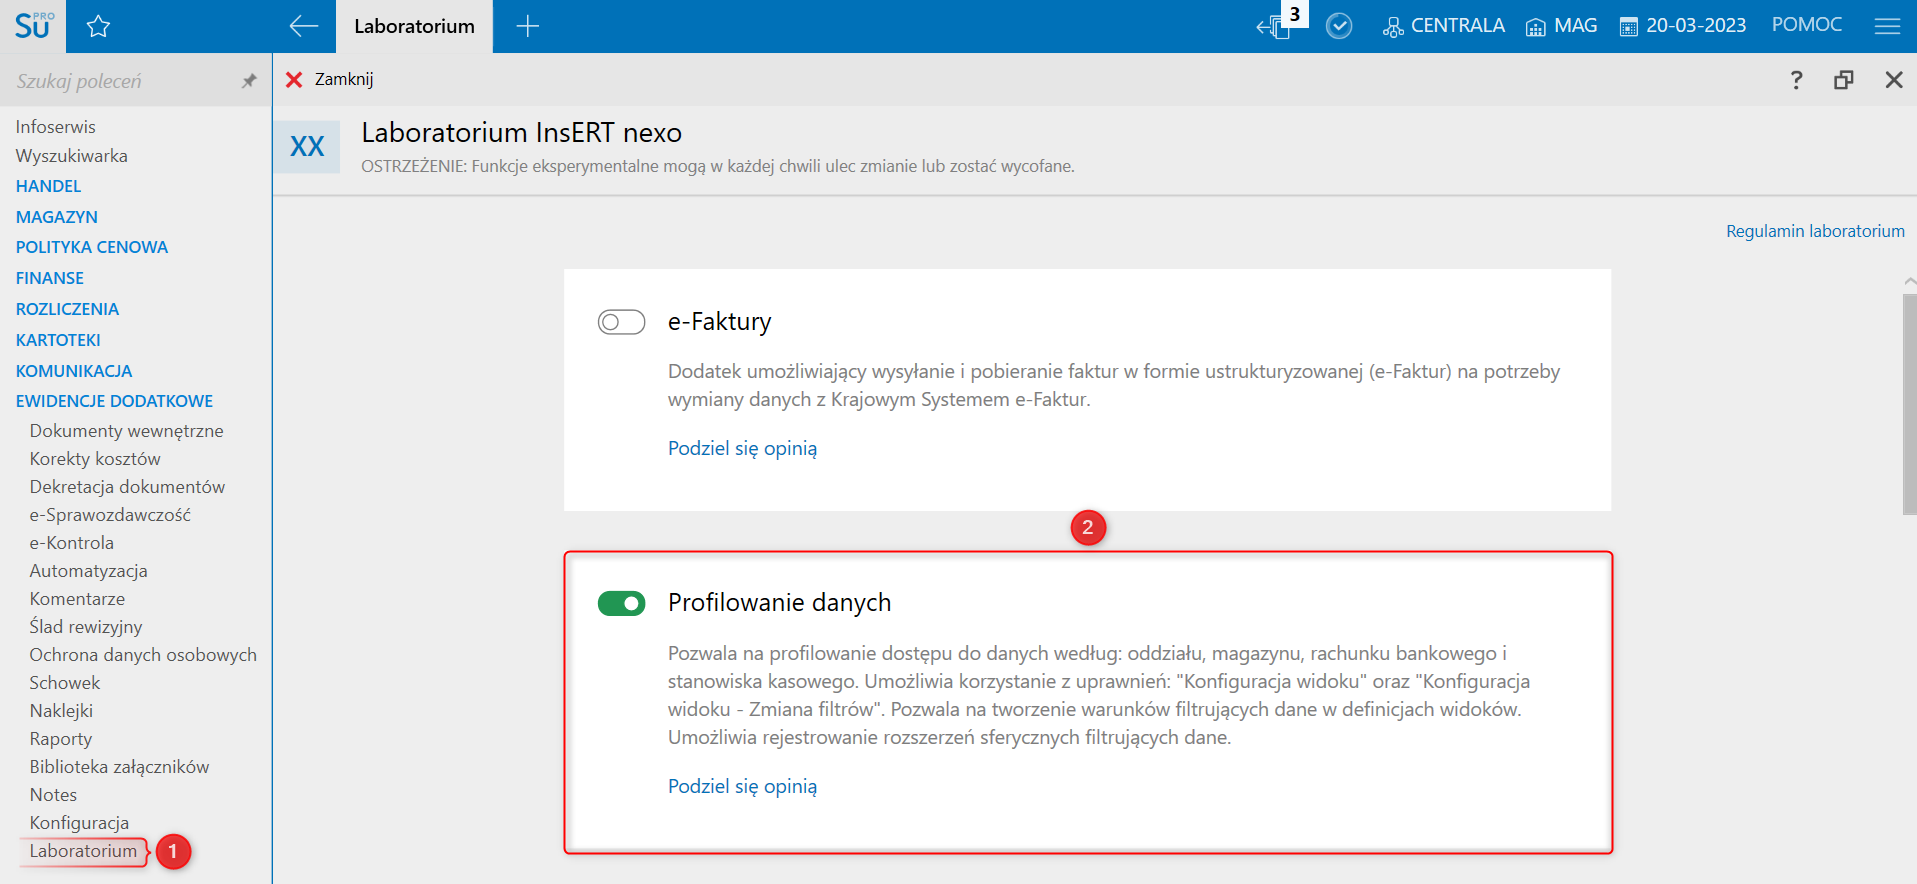Open e-Sprawozdawczość
Screen dimensions: 1917x884
point(110,515)
